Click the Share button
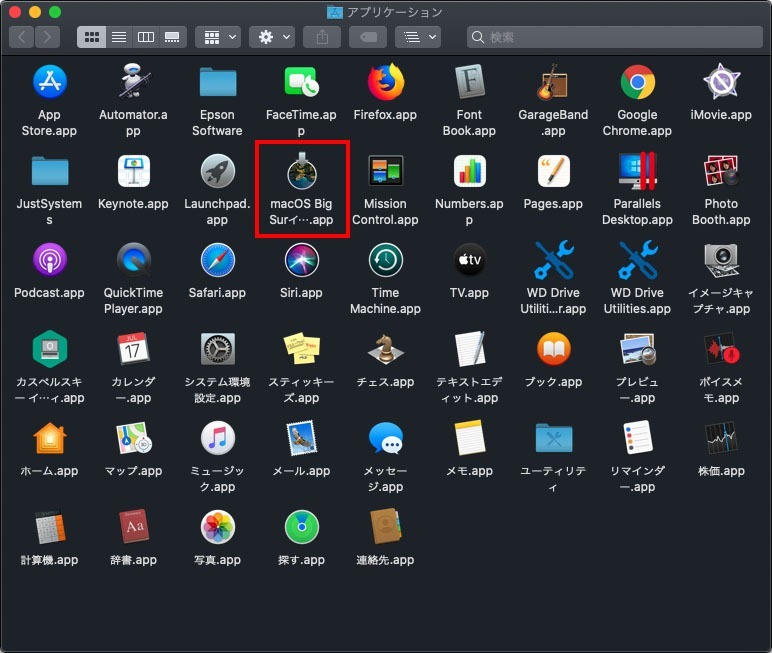This screenshot has width=772, height=653. point(322,37)
